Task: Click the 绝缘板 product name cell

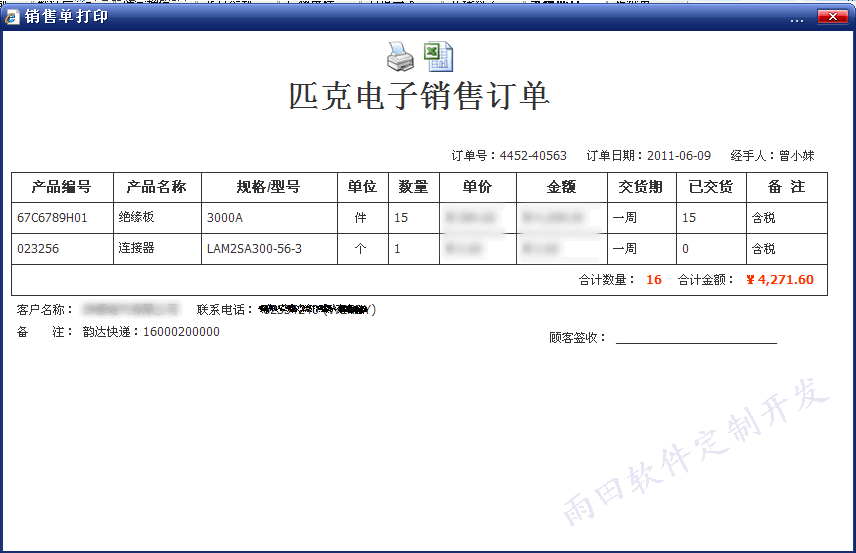Action: [x=137, y=217]
